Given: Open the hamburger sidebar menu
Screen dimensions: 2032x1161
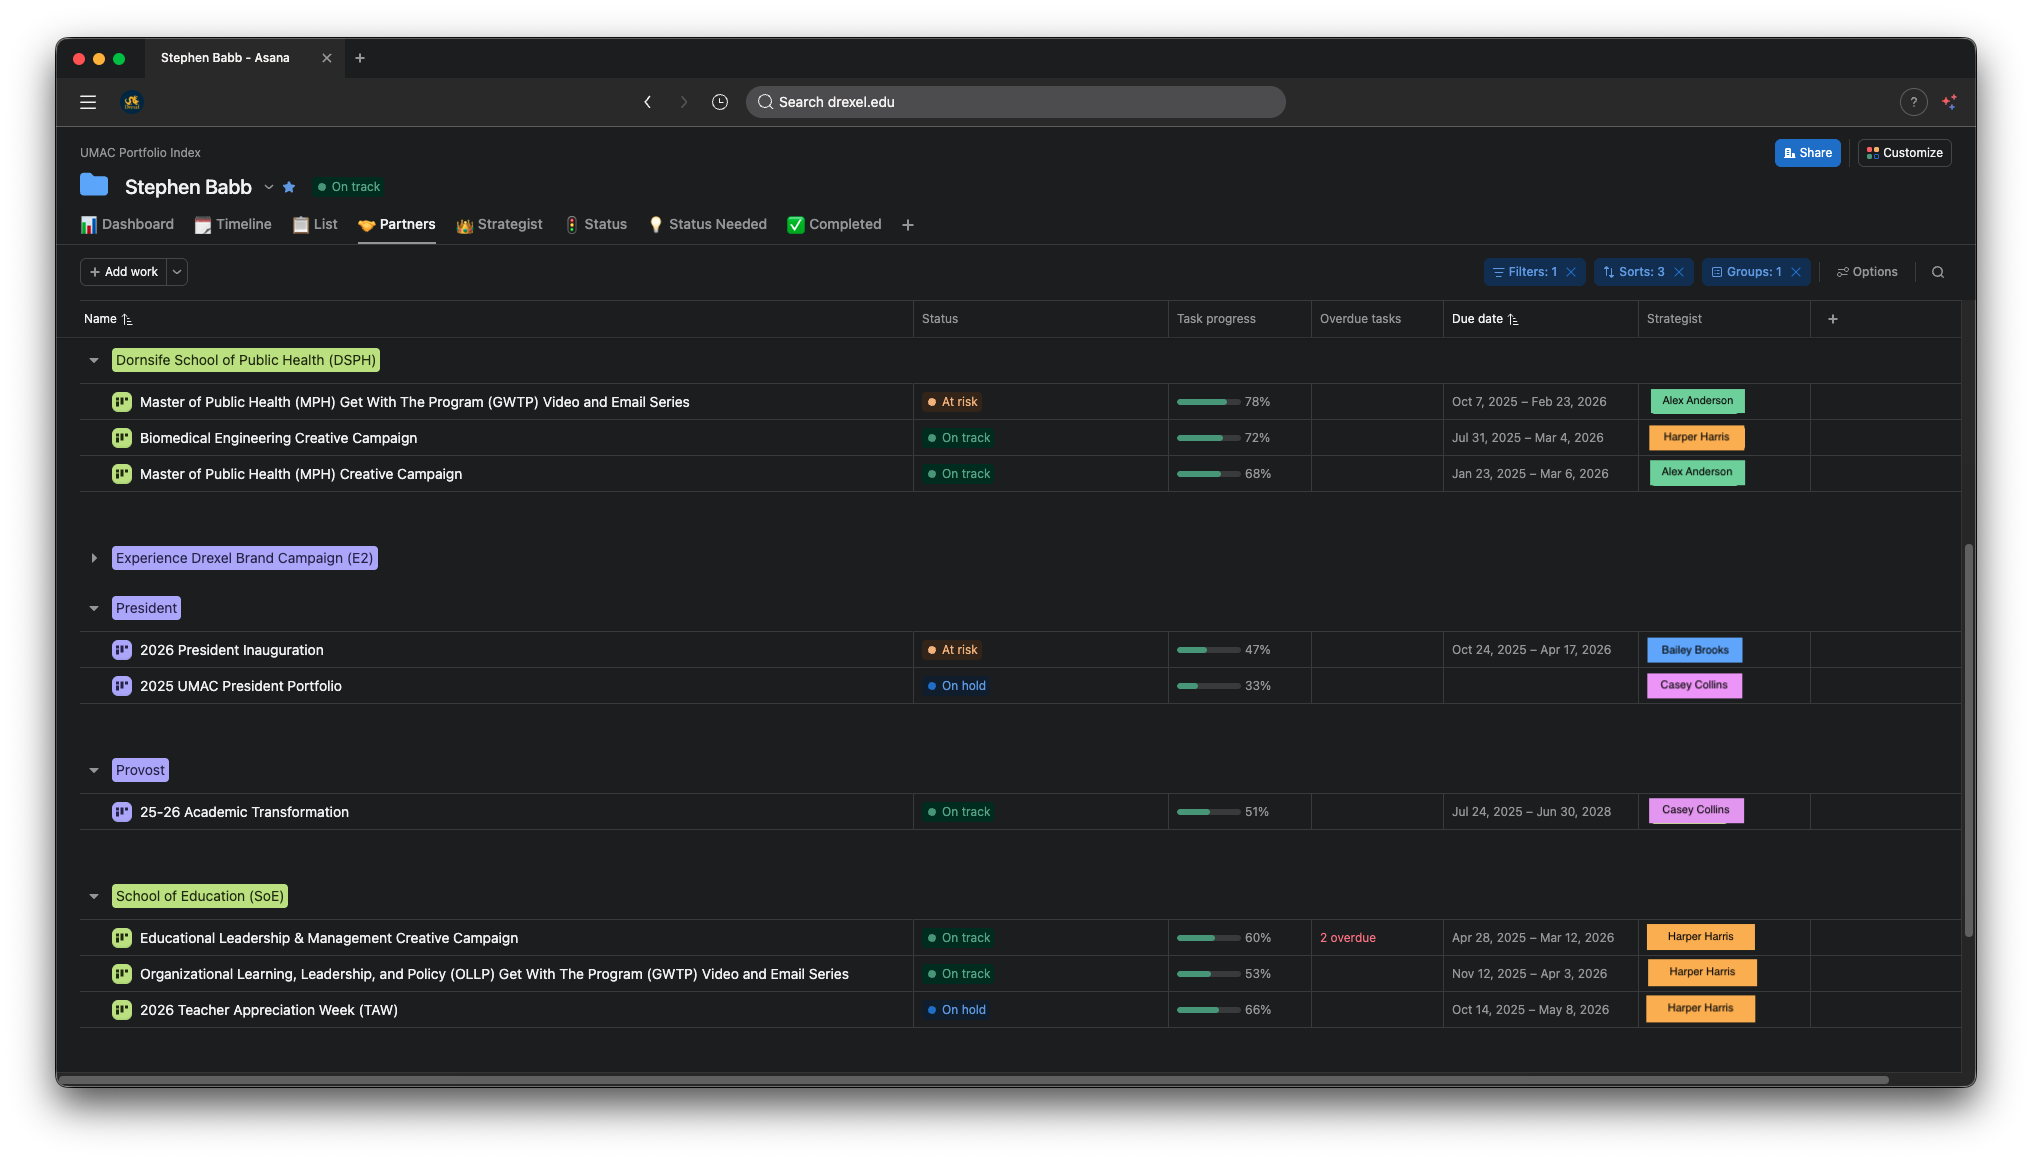Looking at the screenshot, I should 87,101.
